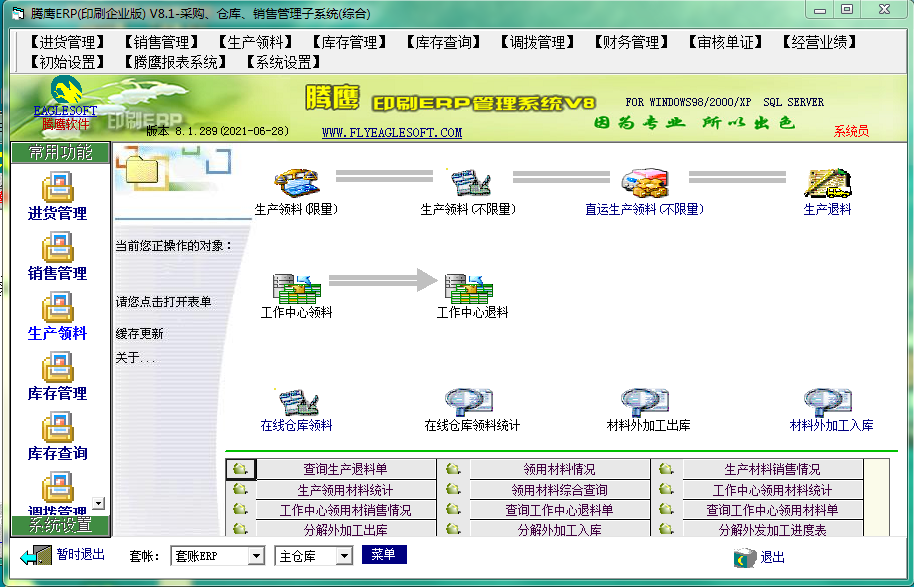
Task: Click the 调拨管理 sidebar icon
Action: point(57,487)
